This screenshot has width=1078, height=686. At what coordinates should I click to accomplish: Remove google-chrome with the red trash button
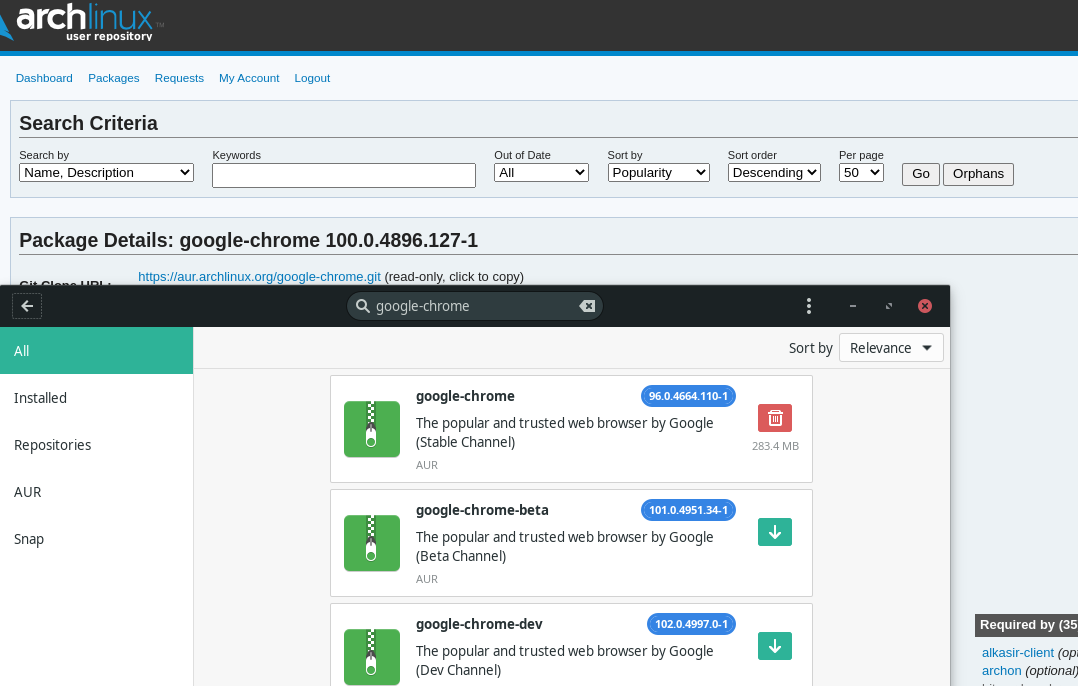tap(774, 418)
